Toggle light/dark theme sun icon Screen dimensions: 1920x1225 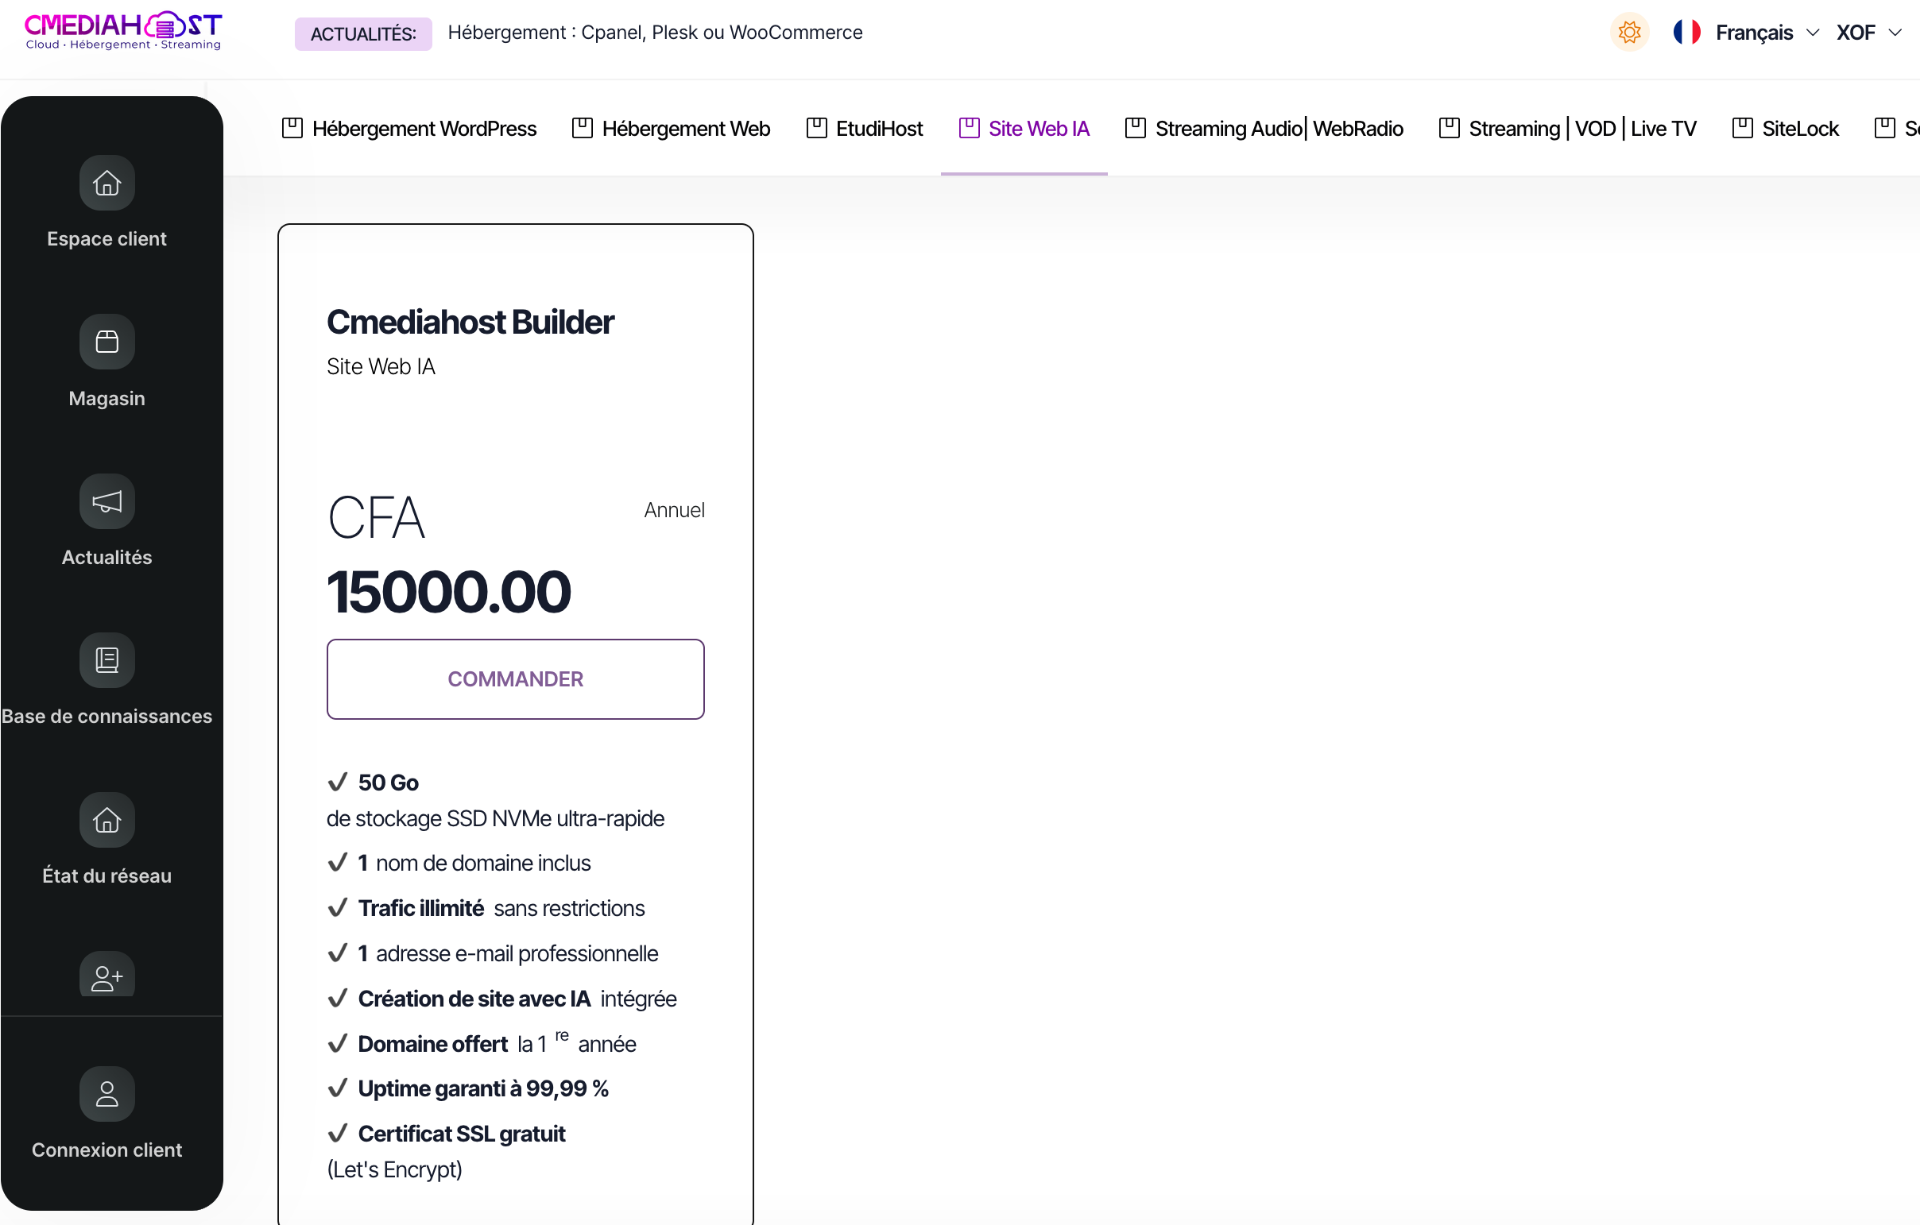coord(1629,32)
